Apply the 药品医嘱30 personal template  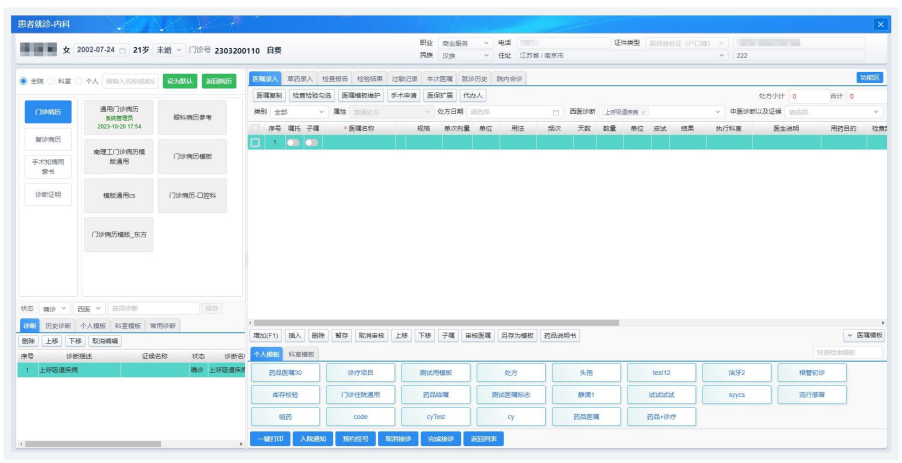pos(285,373)
